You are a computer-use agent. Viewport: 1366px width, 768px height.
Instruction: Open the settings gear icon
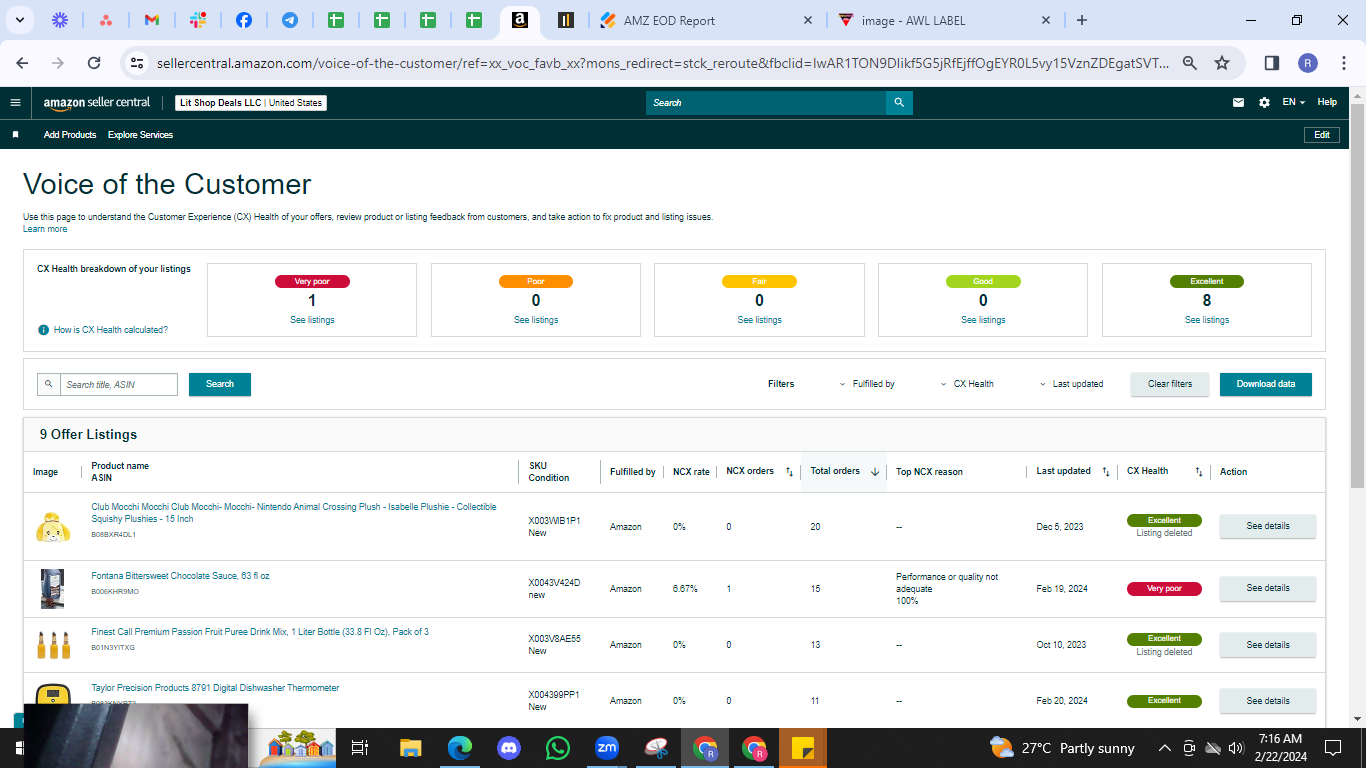1264,102
